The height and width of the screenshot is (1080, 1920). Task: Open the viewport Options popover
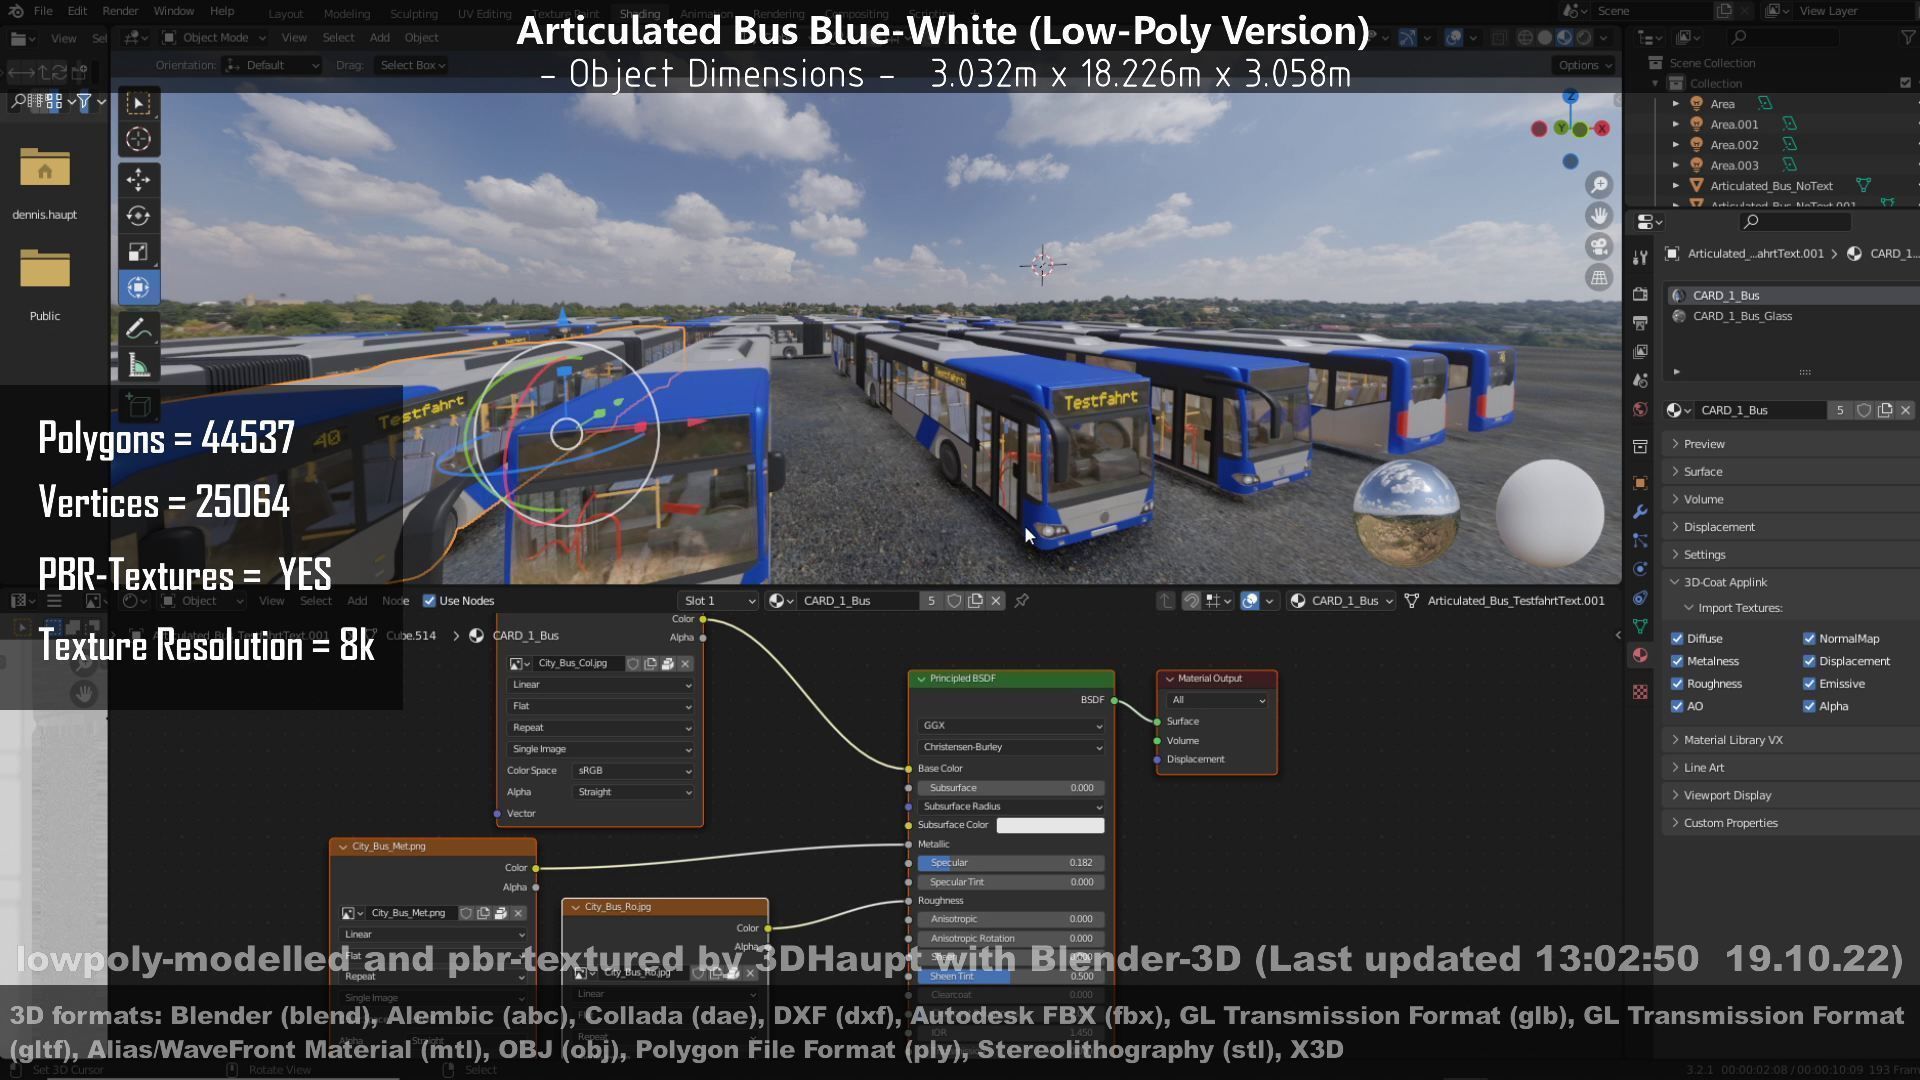click(1585, 65)
